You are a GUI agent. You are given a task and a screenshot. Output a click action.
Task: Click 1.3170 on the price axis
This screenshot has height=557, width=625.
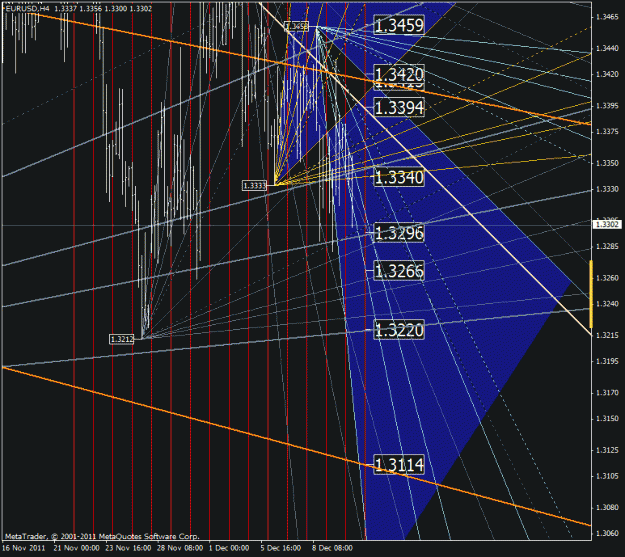(x=607, y=393)
